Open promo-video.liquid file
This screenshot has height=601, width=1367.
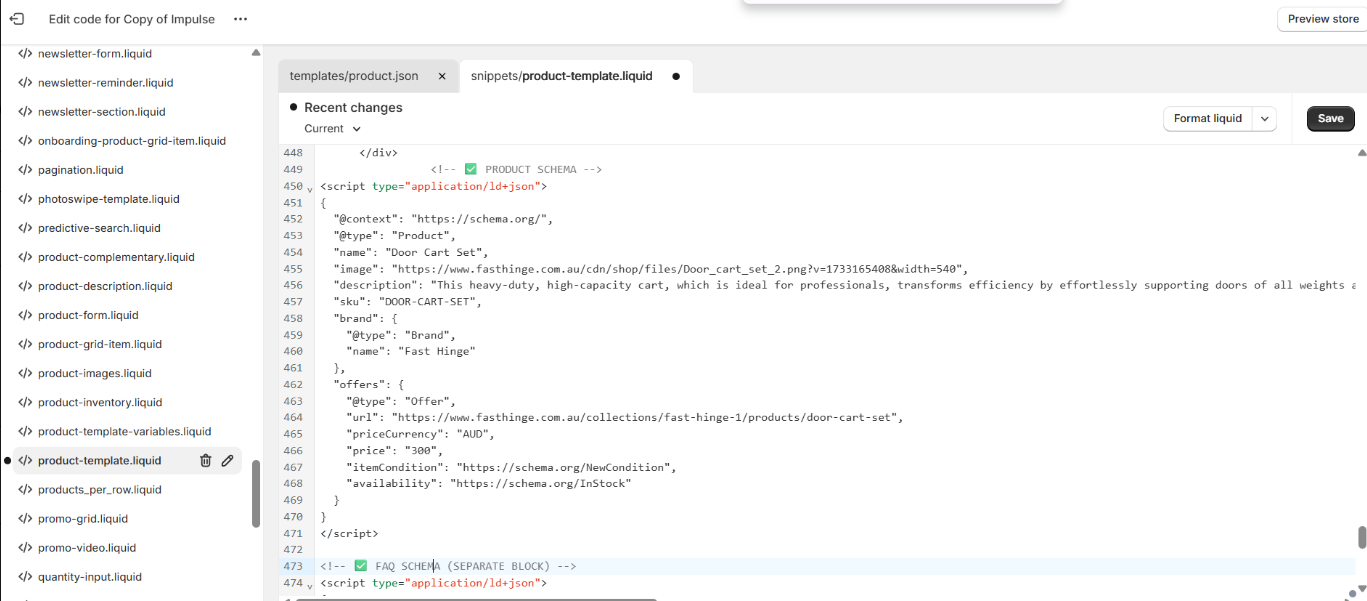tap(87, 548)
